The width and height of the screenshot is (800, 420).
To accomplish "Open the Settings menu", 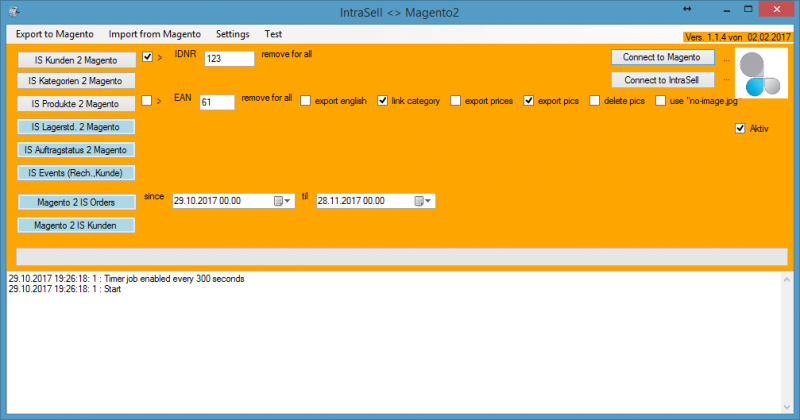I will point(233,34).
